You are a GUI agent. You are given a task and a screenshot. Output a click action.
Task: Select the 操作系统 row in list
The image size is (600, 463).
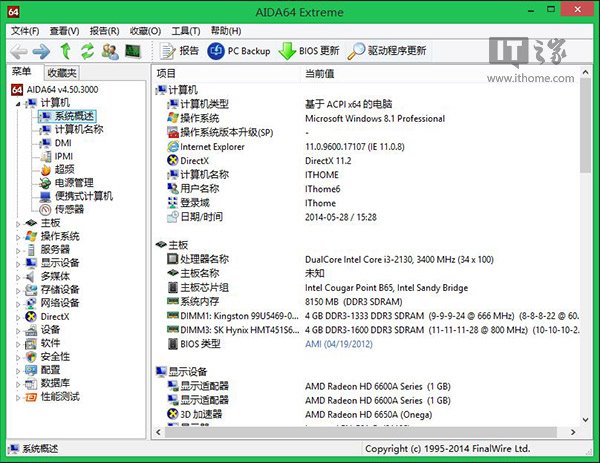point(367,118)
